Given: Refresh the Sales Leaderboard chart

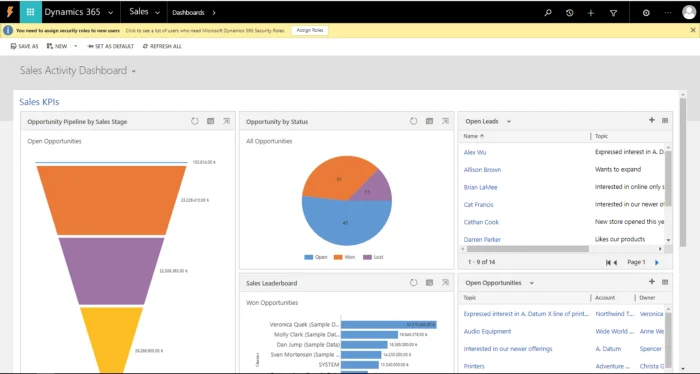Looking at the screenshot, I should pos(413,283).
